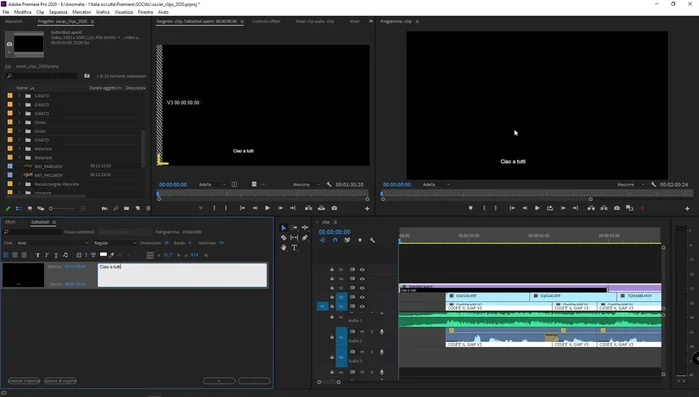Switch to Controllo effetti tab
Image resolution: width=699 pixels, height=397 pixels.
pos(266,21)
